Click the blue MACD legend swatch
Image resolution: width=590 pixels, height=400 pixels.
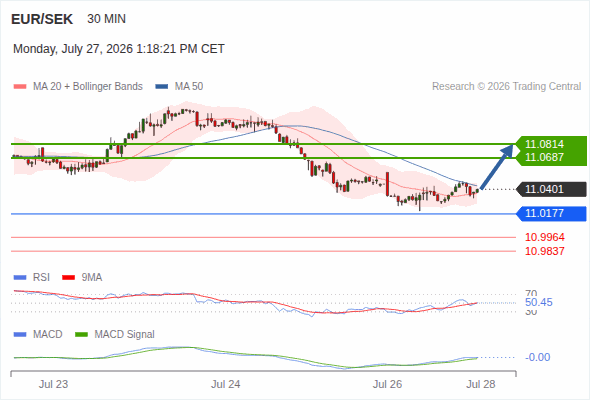20,335
